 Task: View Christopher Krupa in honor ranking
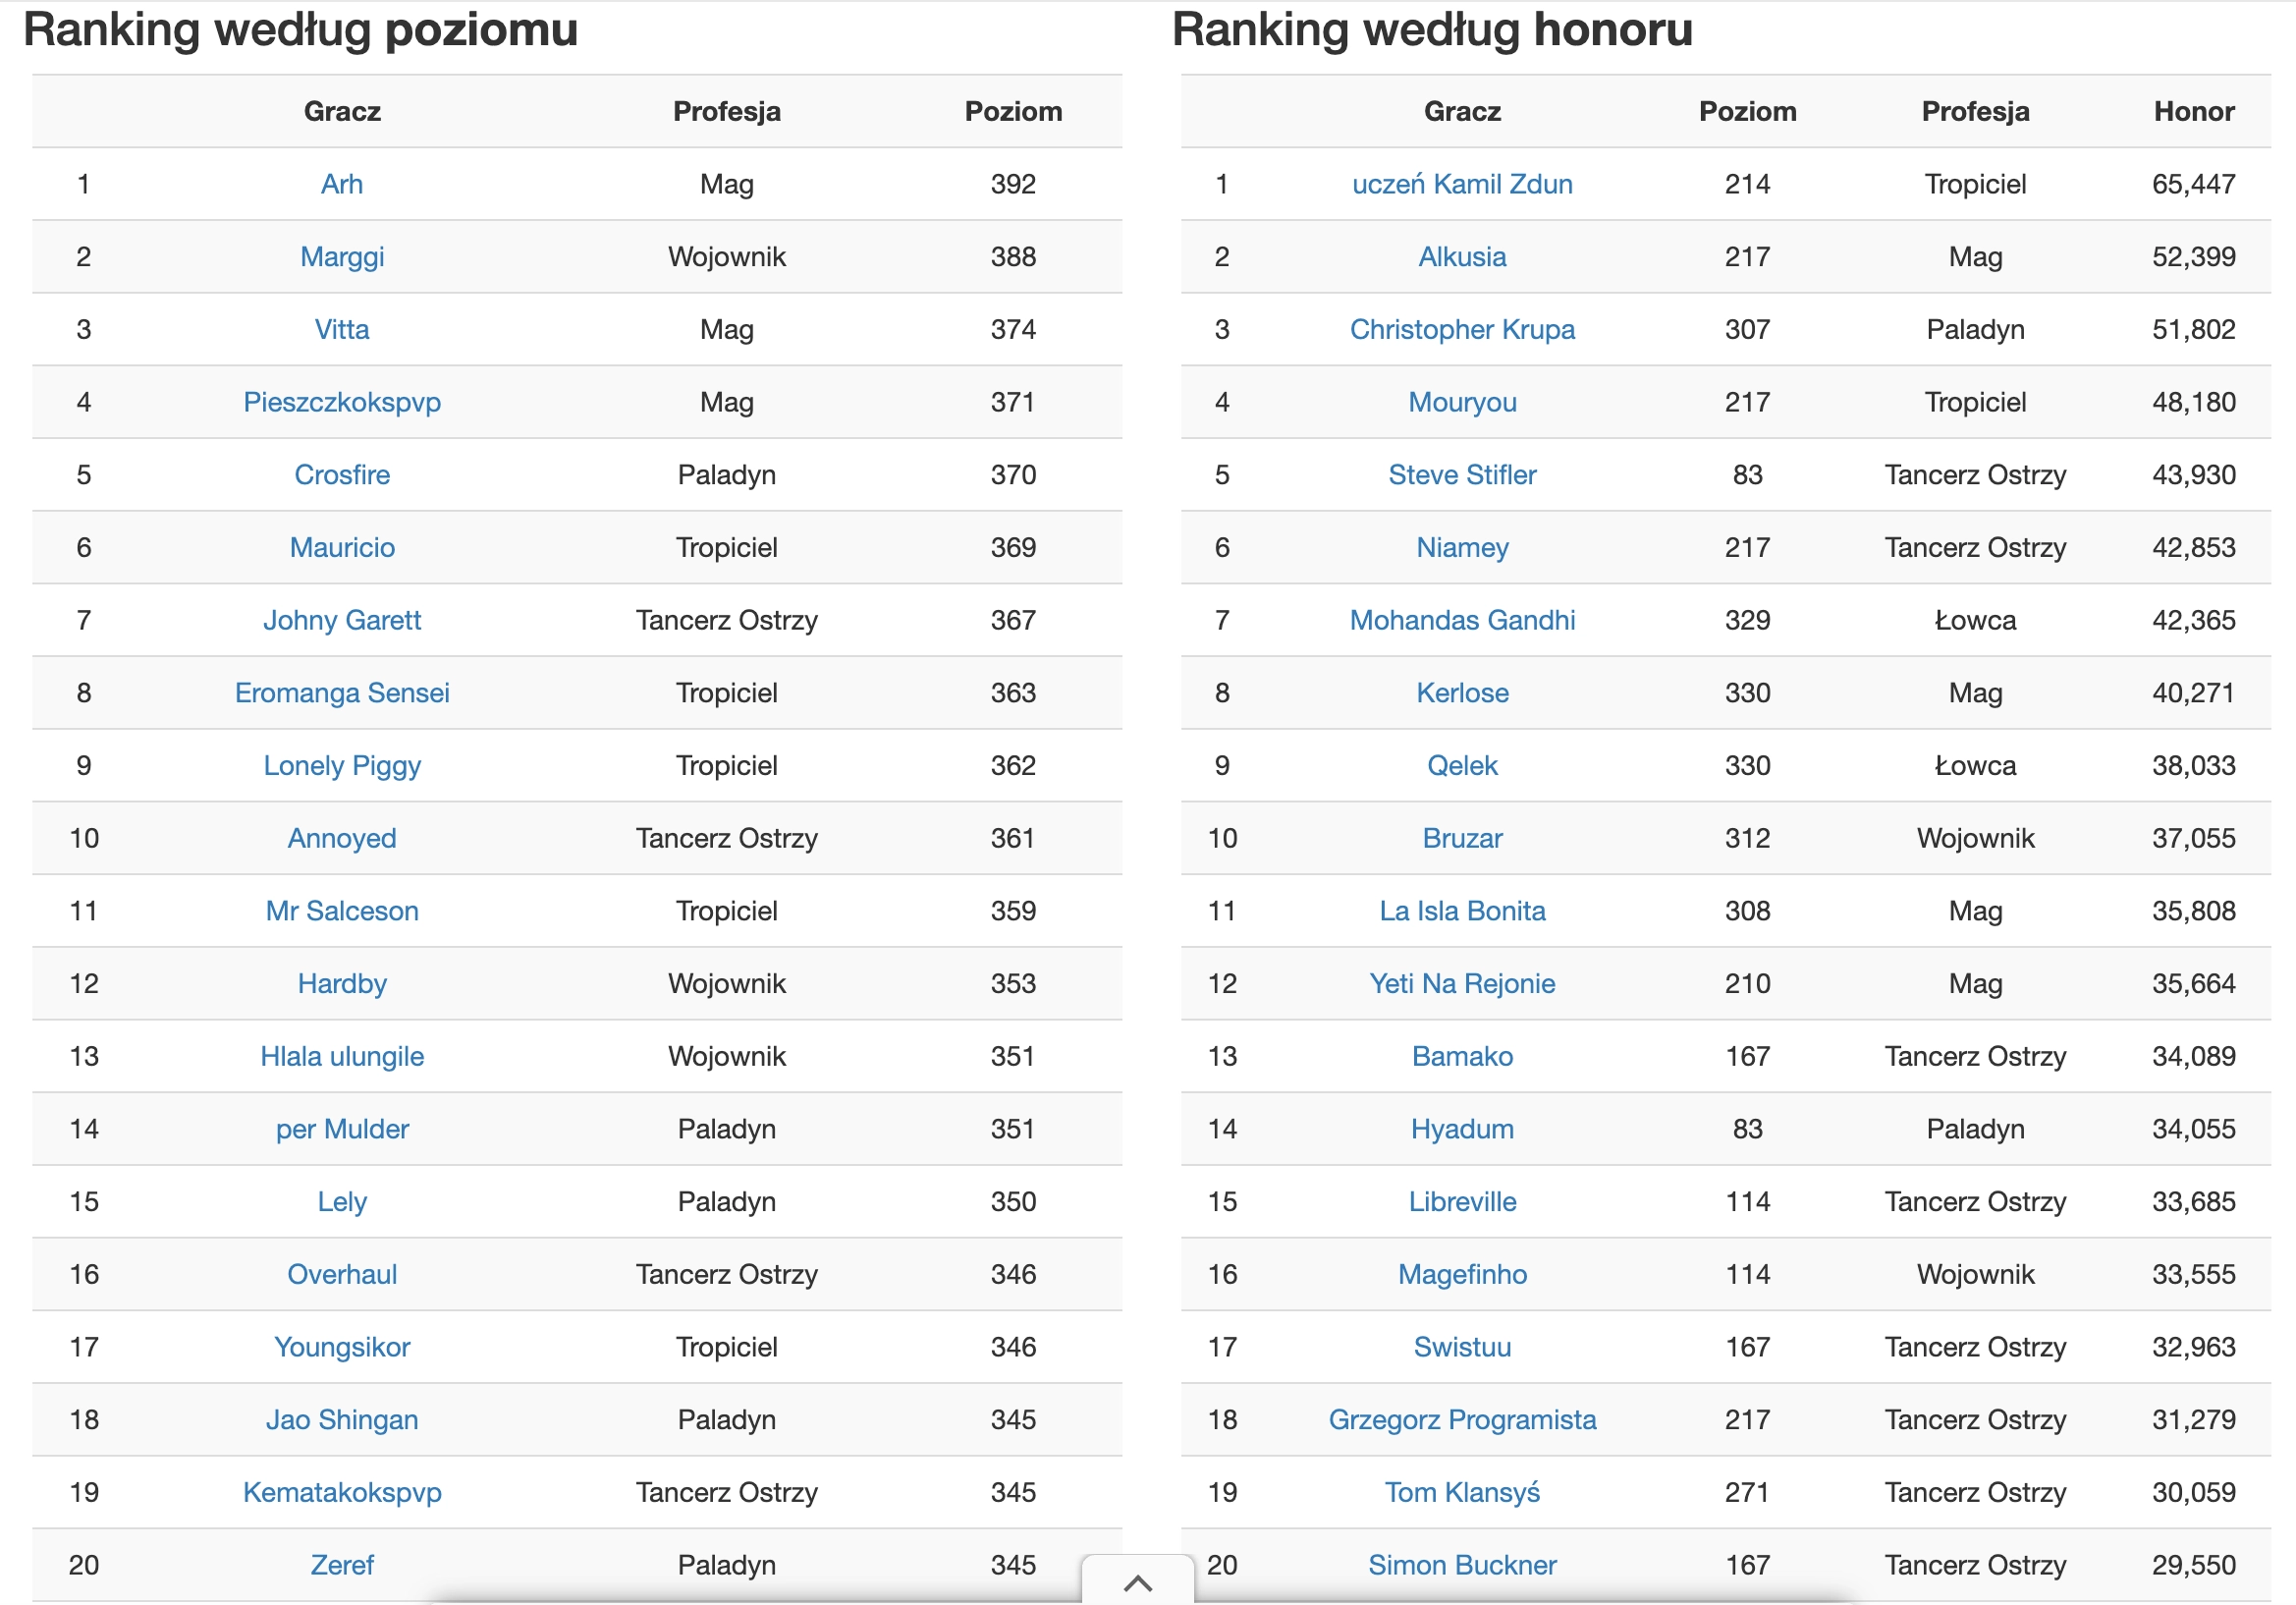pos(1462,329)
